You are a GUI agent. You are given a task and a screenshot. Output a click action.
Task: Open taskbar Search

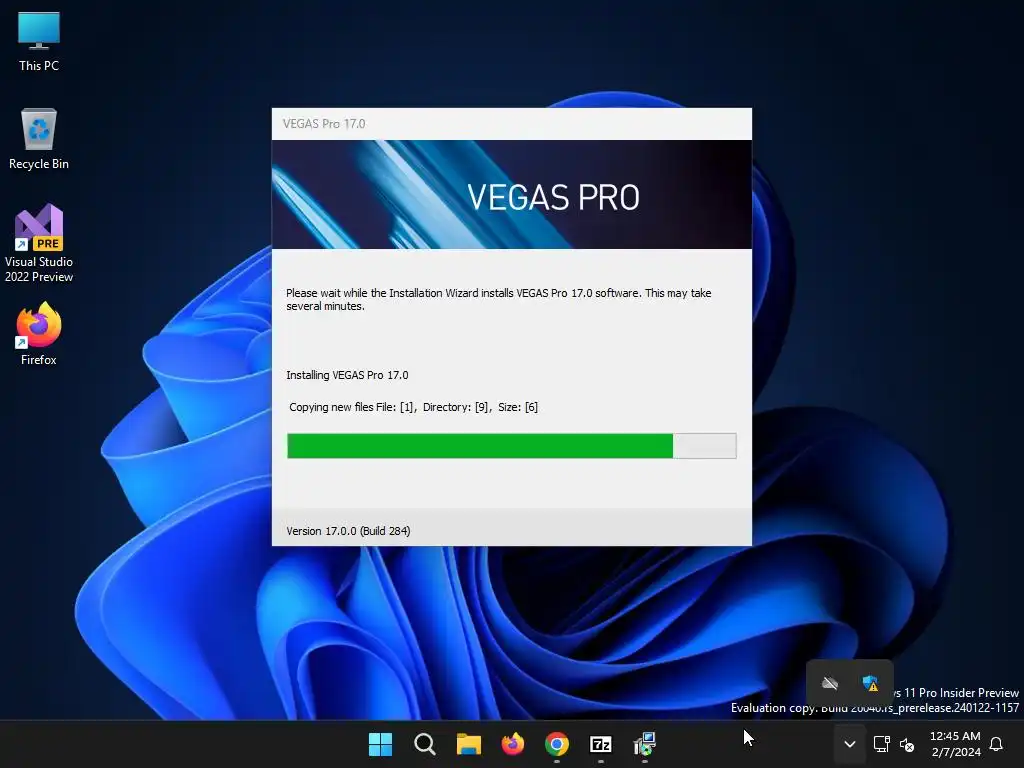(x=424, y=744)
